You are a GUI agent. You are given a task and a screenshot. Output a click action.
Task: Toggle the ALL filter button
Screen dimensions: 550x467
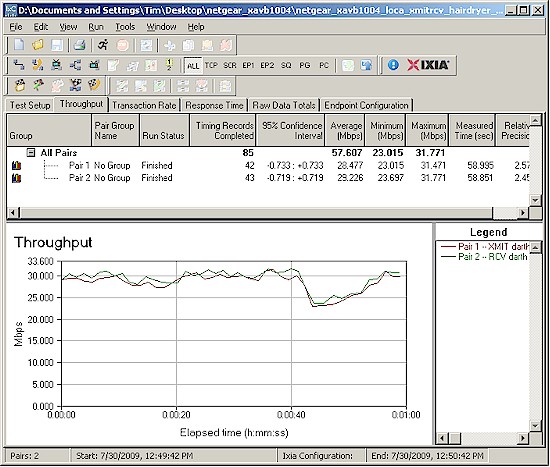click(x=193, y=66)
